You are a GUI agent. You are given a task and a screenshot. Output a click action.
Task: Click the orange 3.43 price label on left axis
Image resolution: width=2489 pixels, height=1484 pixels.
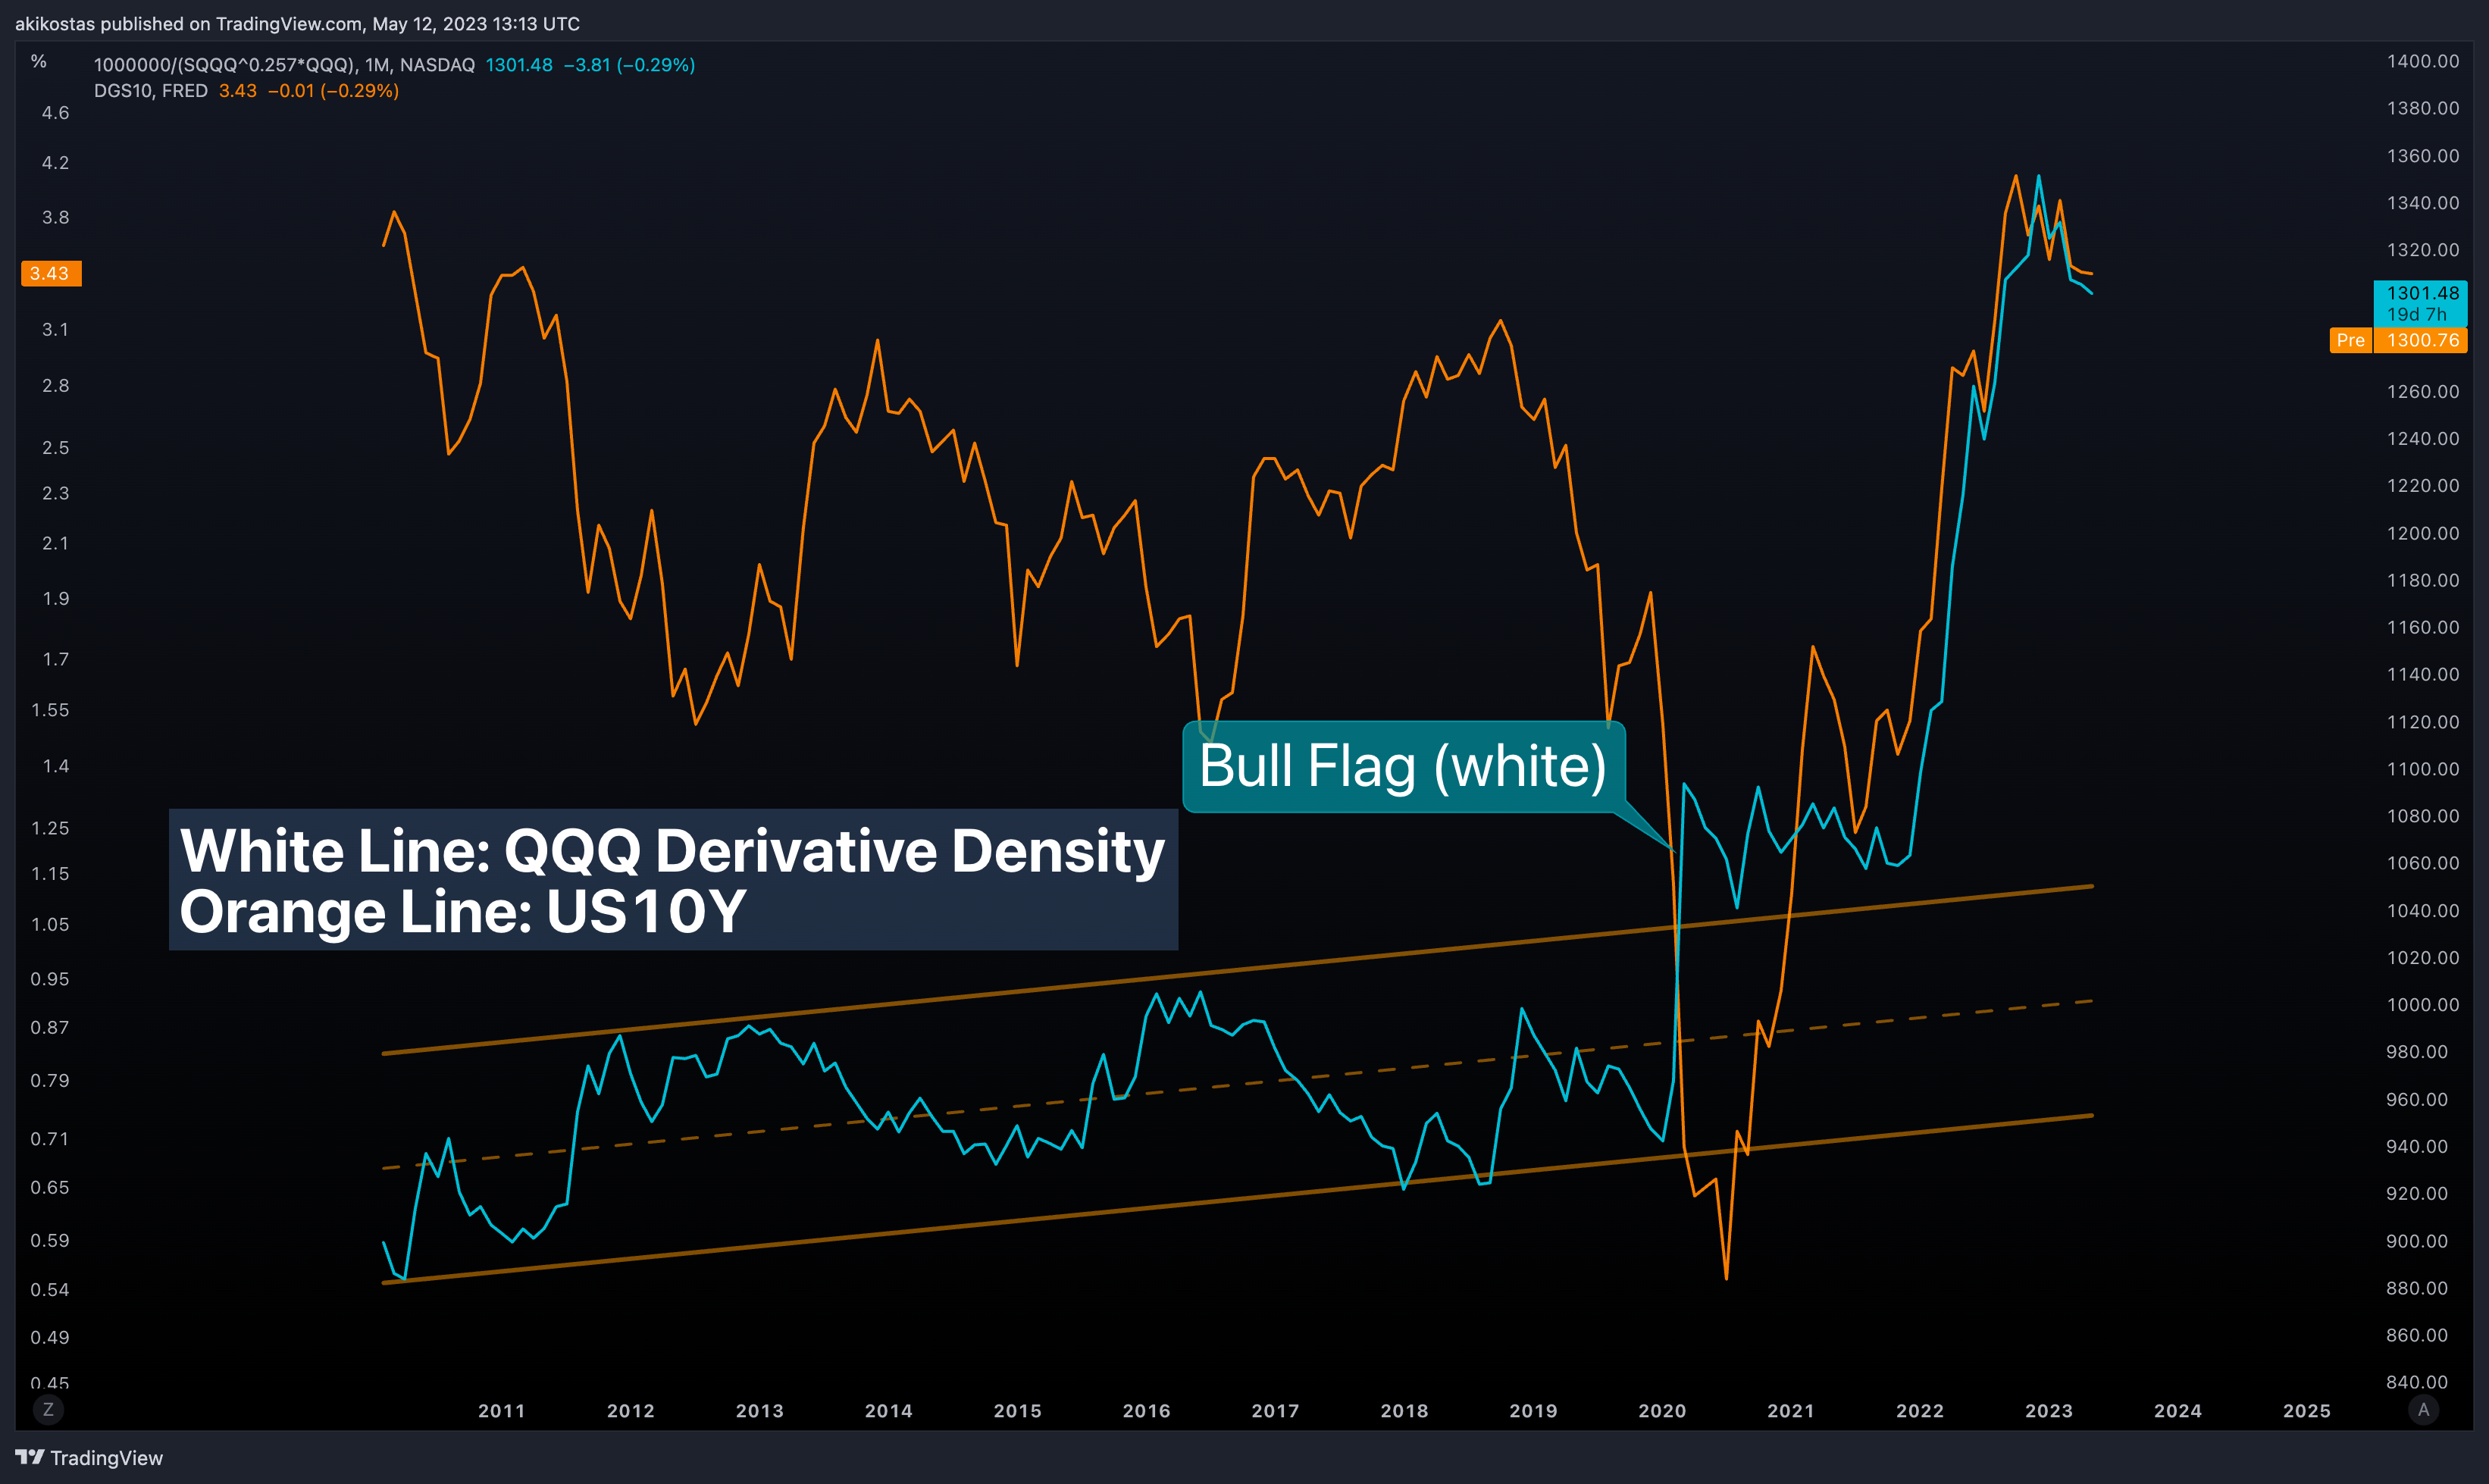coord(51,273)
